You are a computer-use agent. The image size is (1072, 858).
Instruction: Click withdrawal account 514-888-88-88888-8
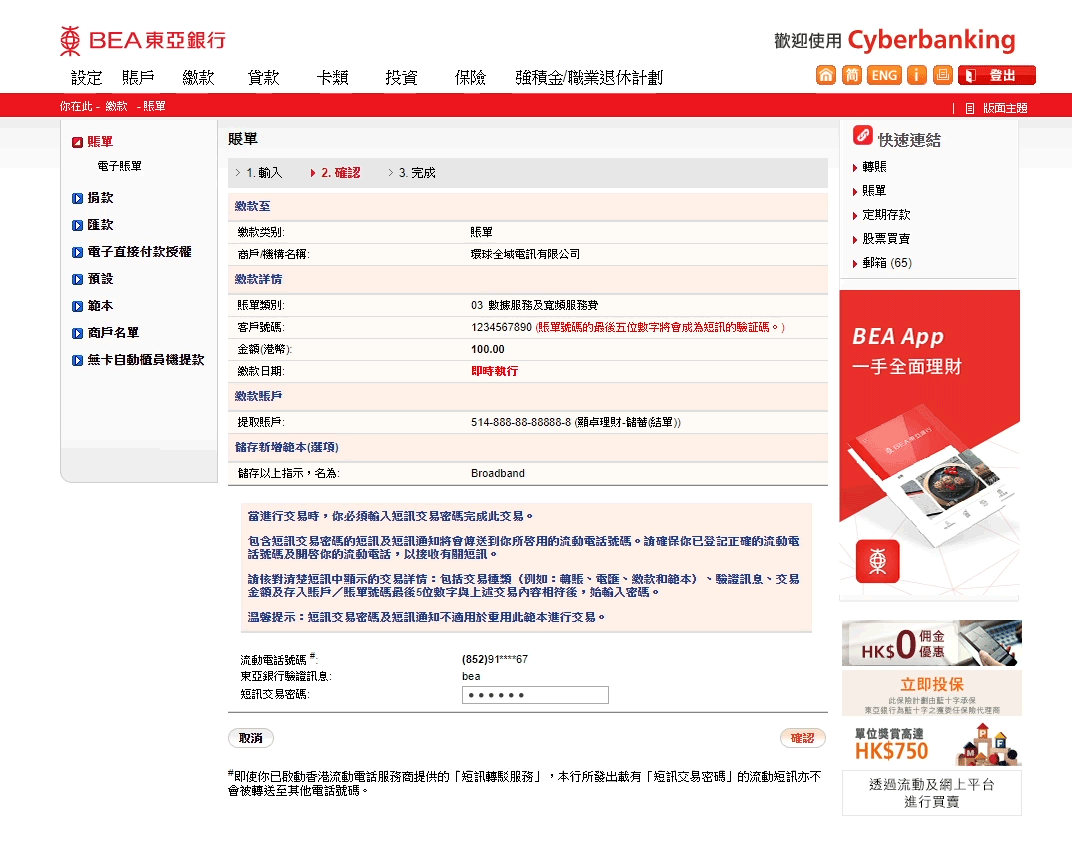pos(521,423)
